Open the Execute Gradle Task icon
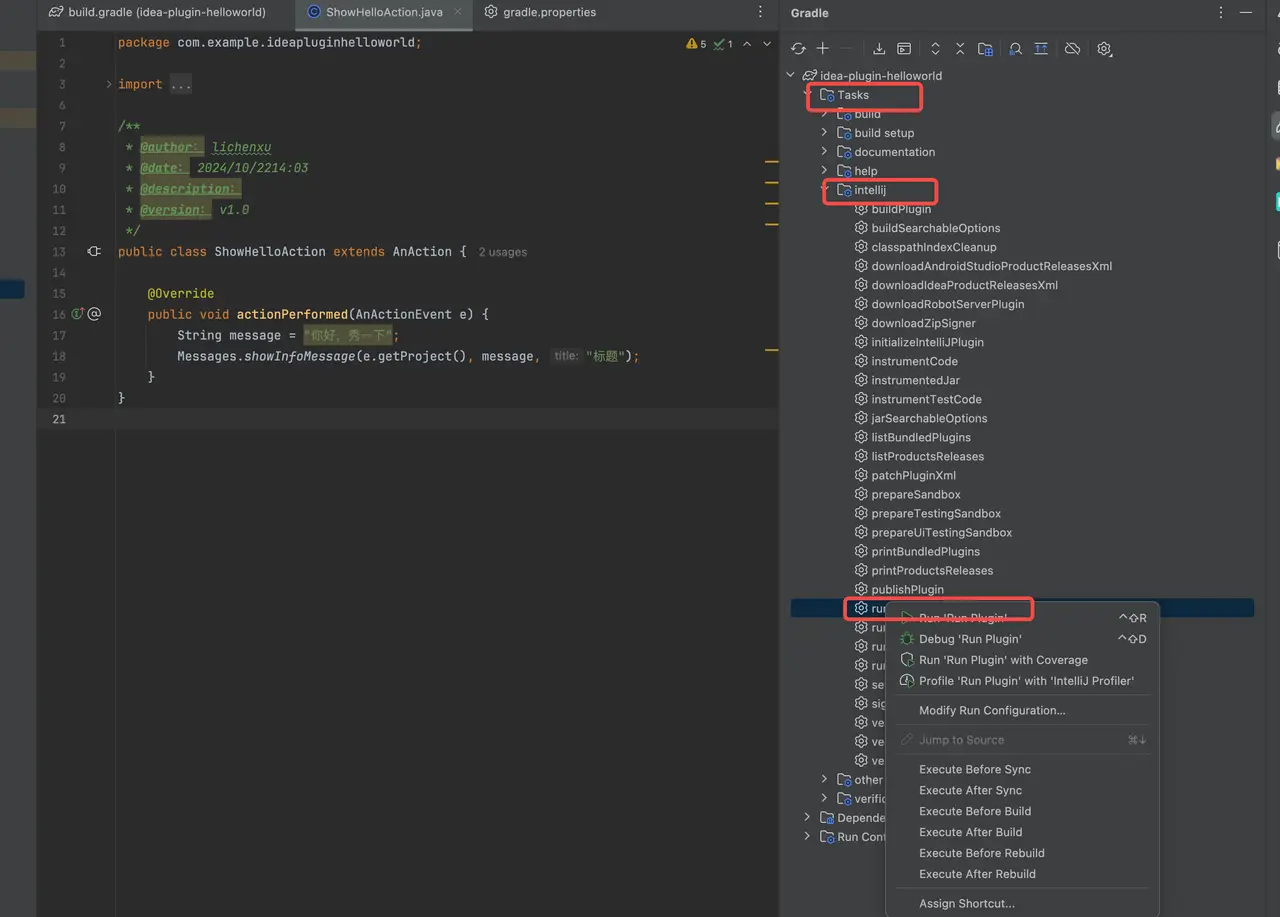This screenshot has width=1280, height=917. [904, 48]
